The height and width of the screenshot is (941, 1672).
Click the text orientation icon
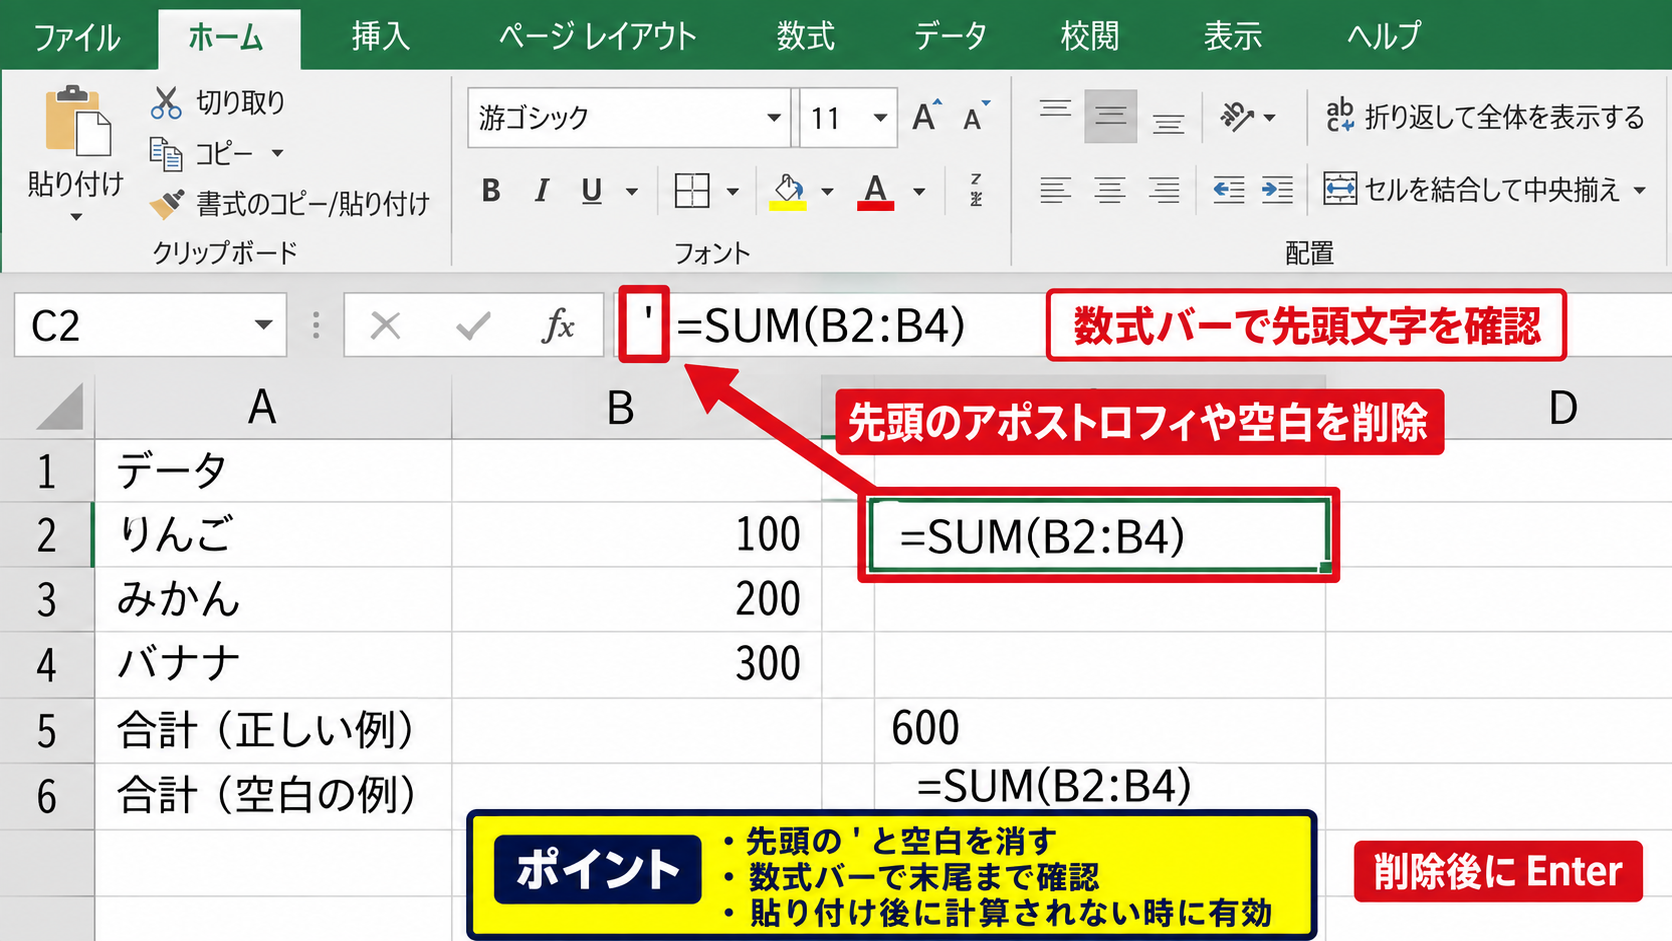(1237, 117)
